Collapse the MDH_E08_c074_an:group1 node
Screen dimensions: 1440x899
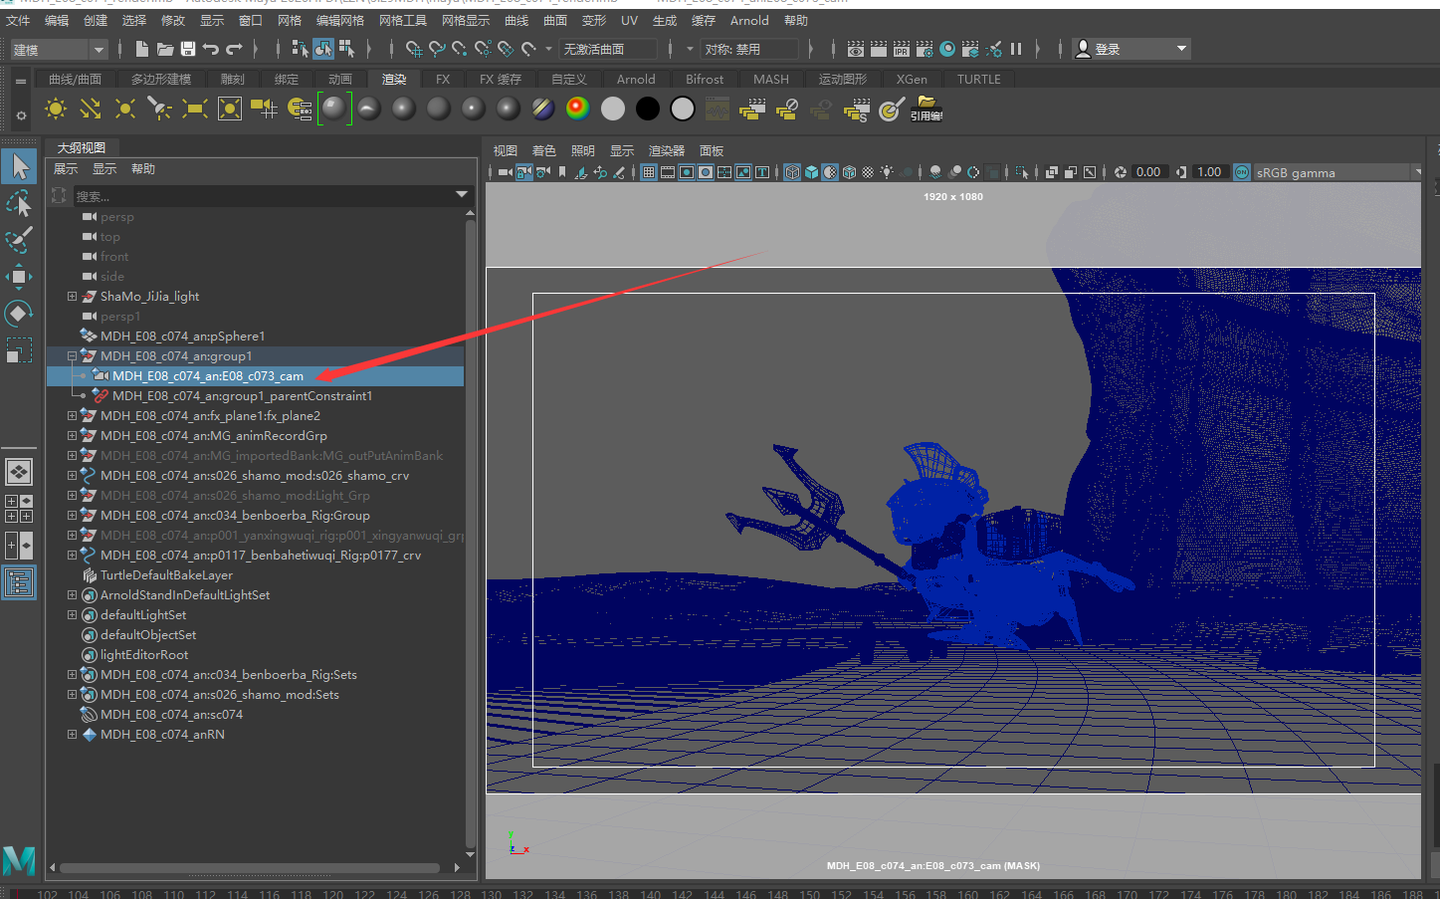pyautogui.click(x=72, y=356)
